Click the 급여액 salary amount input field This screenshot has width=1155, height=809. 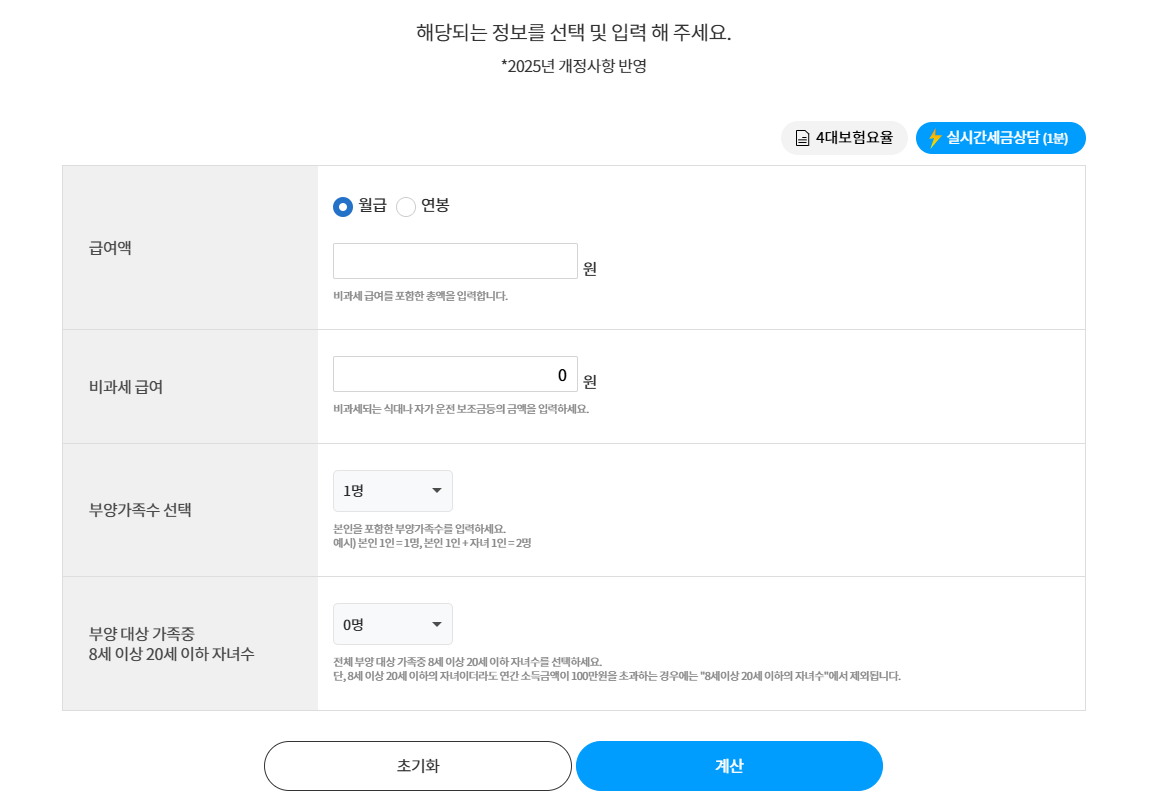point(455,260)
